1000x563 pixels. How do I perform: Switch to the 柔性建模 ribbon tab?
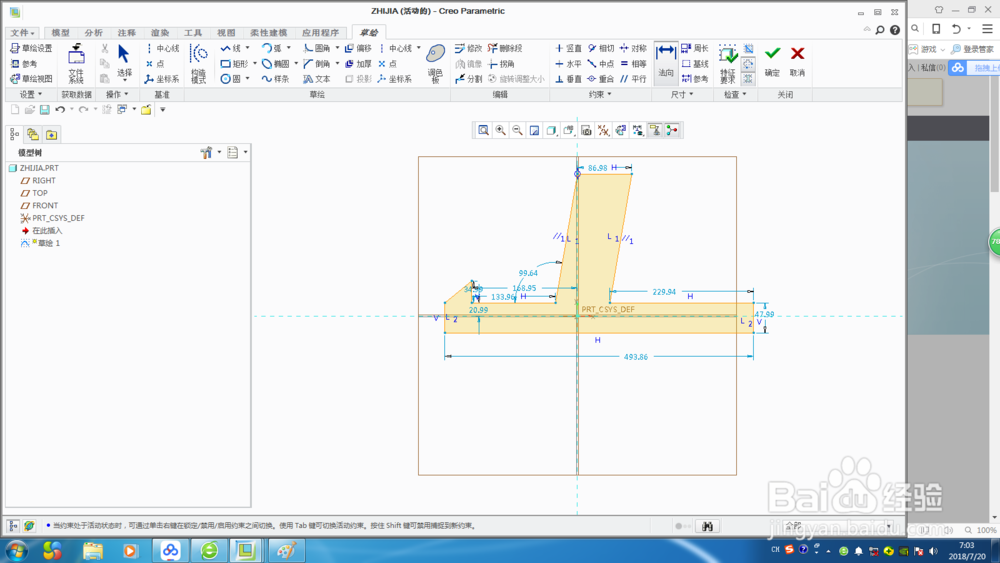(x=268, y=33)
